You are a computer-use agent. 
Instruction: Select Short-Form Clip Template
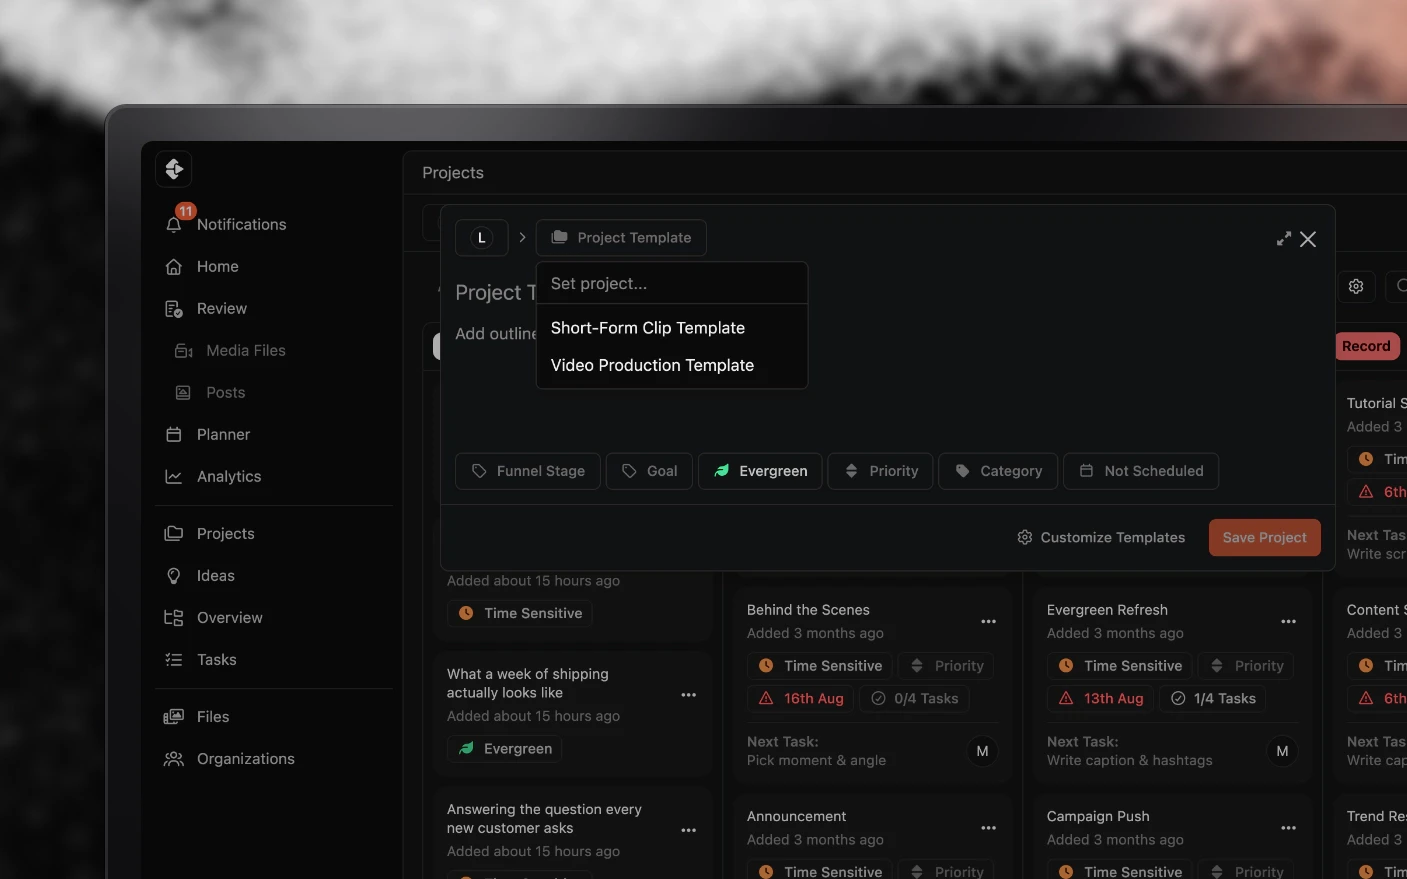[x=648, y=328]
